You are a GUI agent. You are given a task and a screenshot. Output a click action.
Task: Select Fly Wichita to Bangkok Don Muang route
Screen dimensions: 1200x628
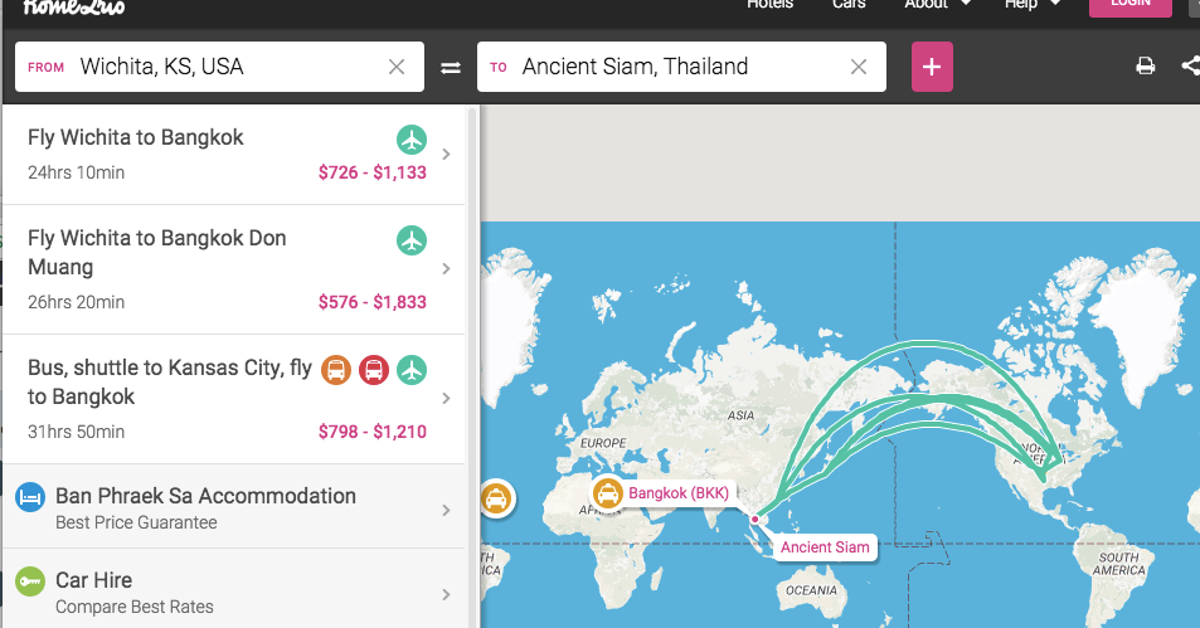[234, 269]
